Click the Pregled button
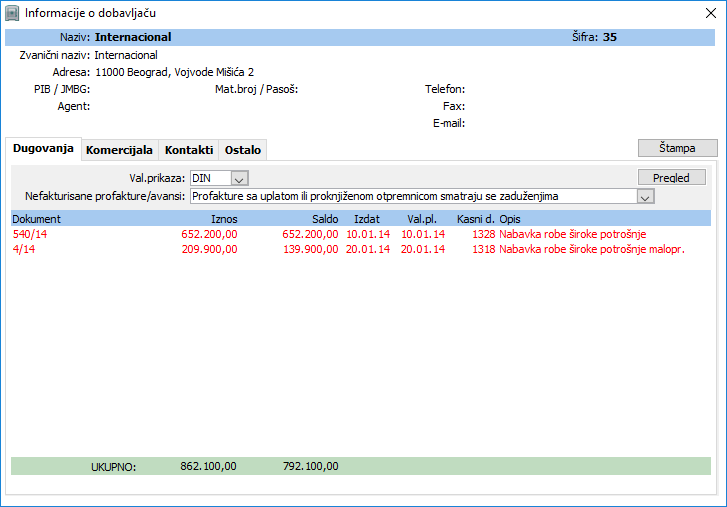Image resolution: width=727 pixels, height=507 pixels. pyautogui.click(x=672, y=177)
